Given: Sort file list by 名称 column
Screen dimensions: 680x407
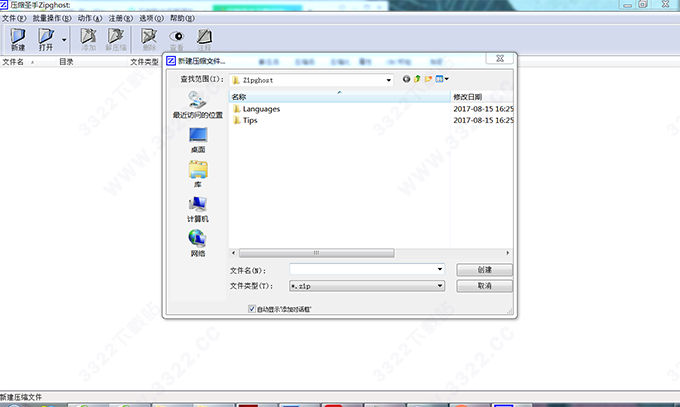Looking at the screenshot, I should 340,97.
